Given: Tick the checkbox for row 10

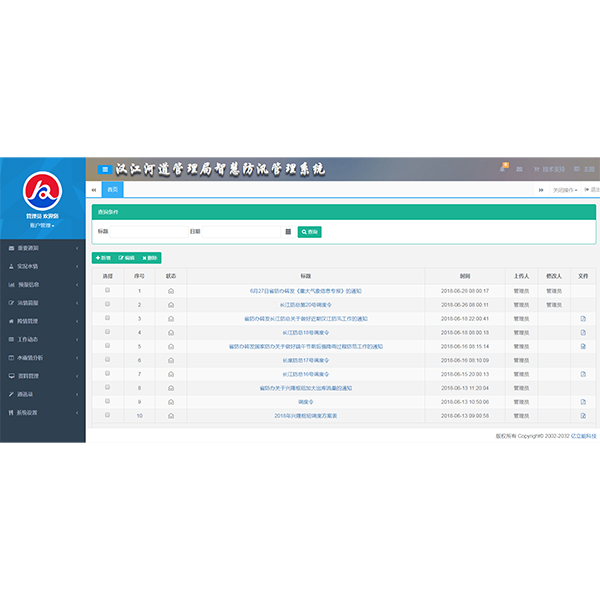Looking at the screenshot, I should click(108, 415).
